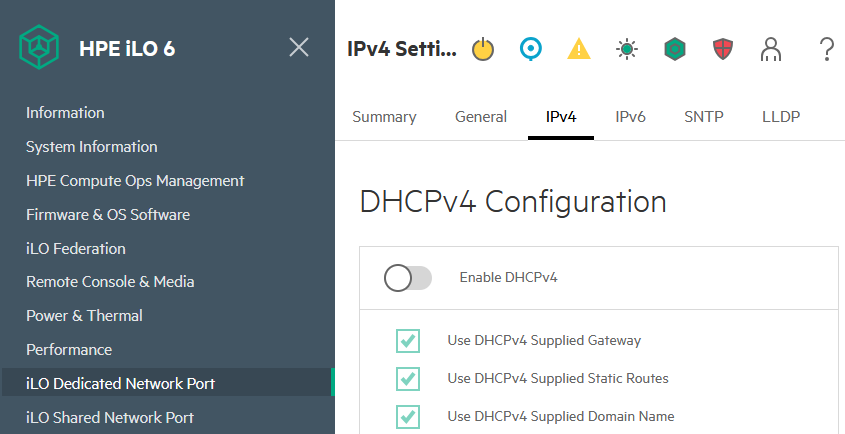This screenshot has width=845, height=434.
Task: Uncheck Use DHCPv4 Supplied Domain Name
Action: 408,416
